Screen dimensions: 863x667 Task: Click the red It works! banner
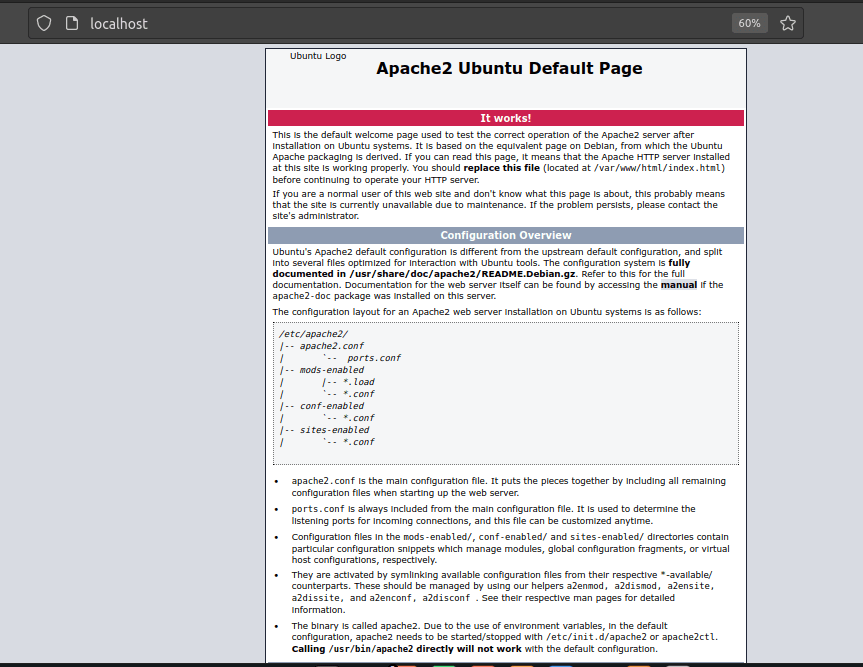coord(506,118)
